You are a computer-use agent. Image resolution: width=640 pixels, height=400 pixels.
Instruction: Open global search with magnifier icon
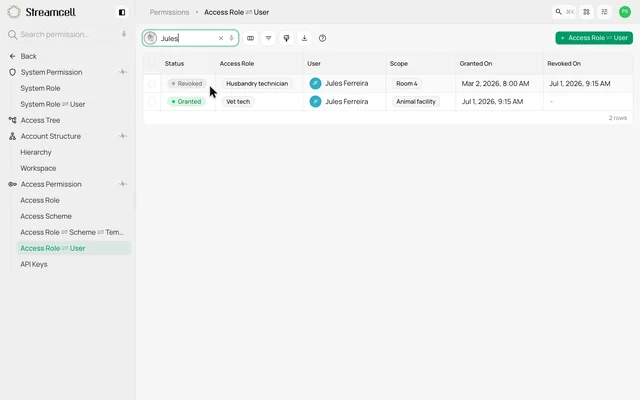tap(558, 12)
